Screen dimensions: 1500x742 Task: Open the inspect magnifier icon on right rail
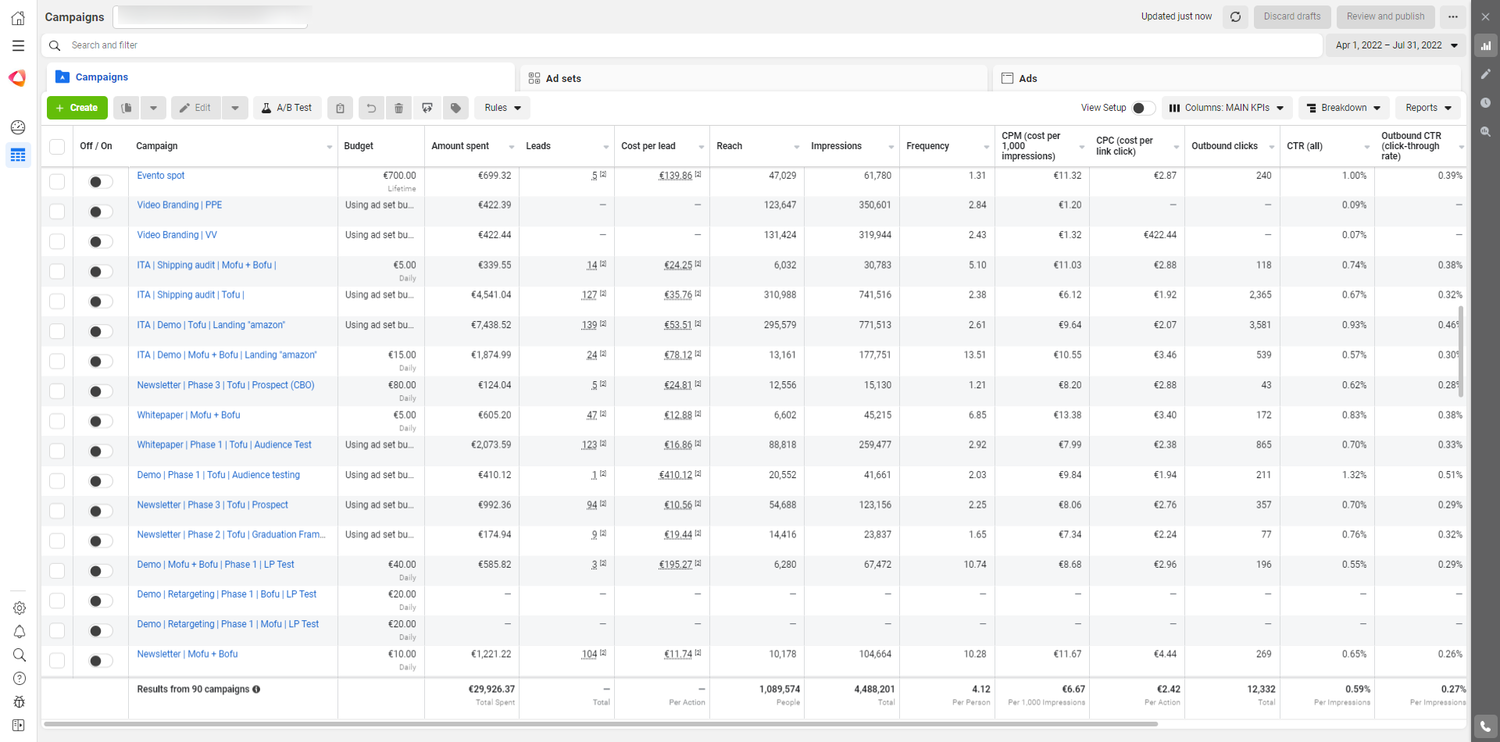(1486, 132)
